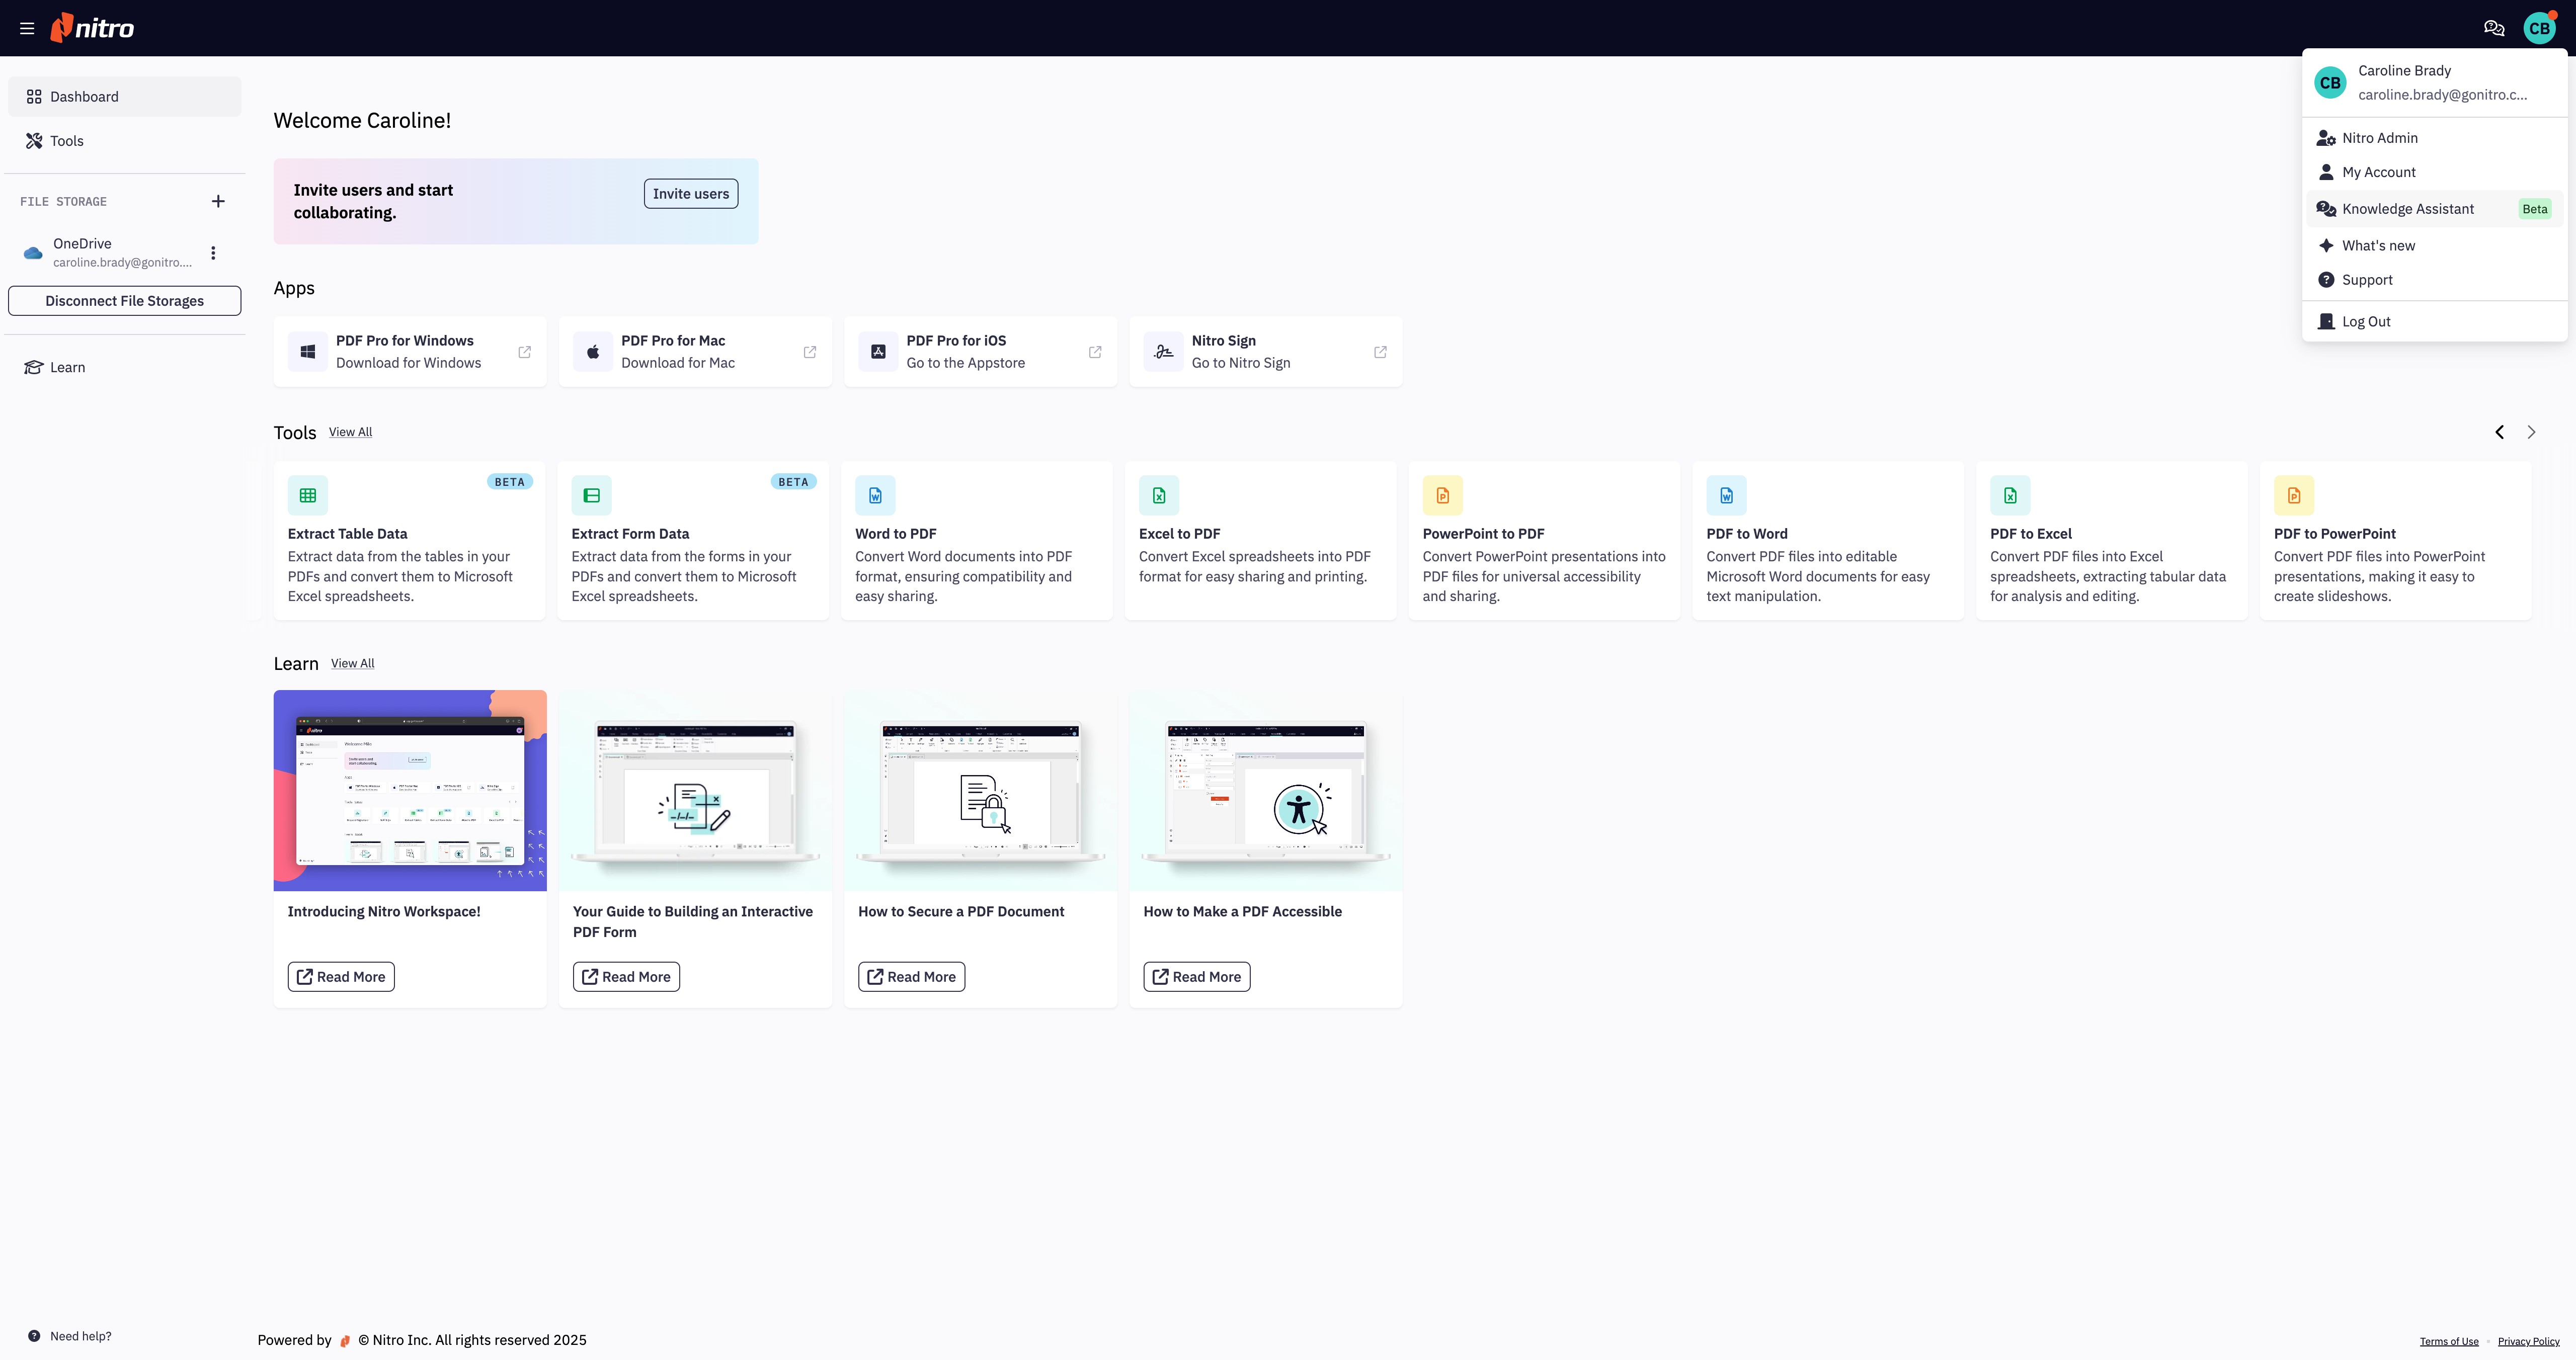Image resolution: width=2576 pixels, height=1360 pixels.
Task: Click Disconnect File Storages button
Action: 125,301
